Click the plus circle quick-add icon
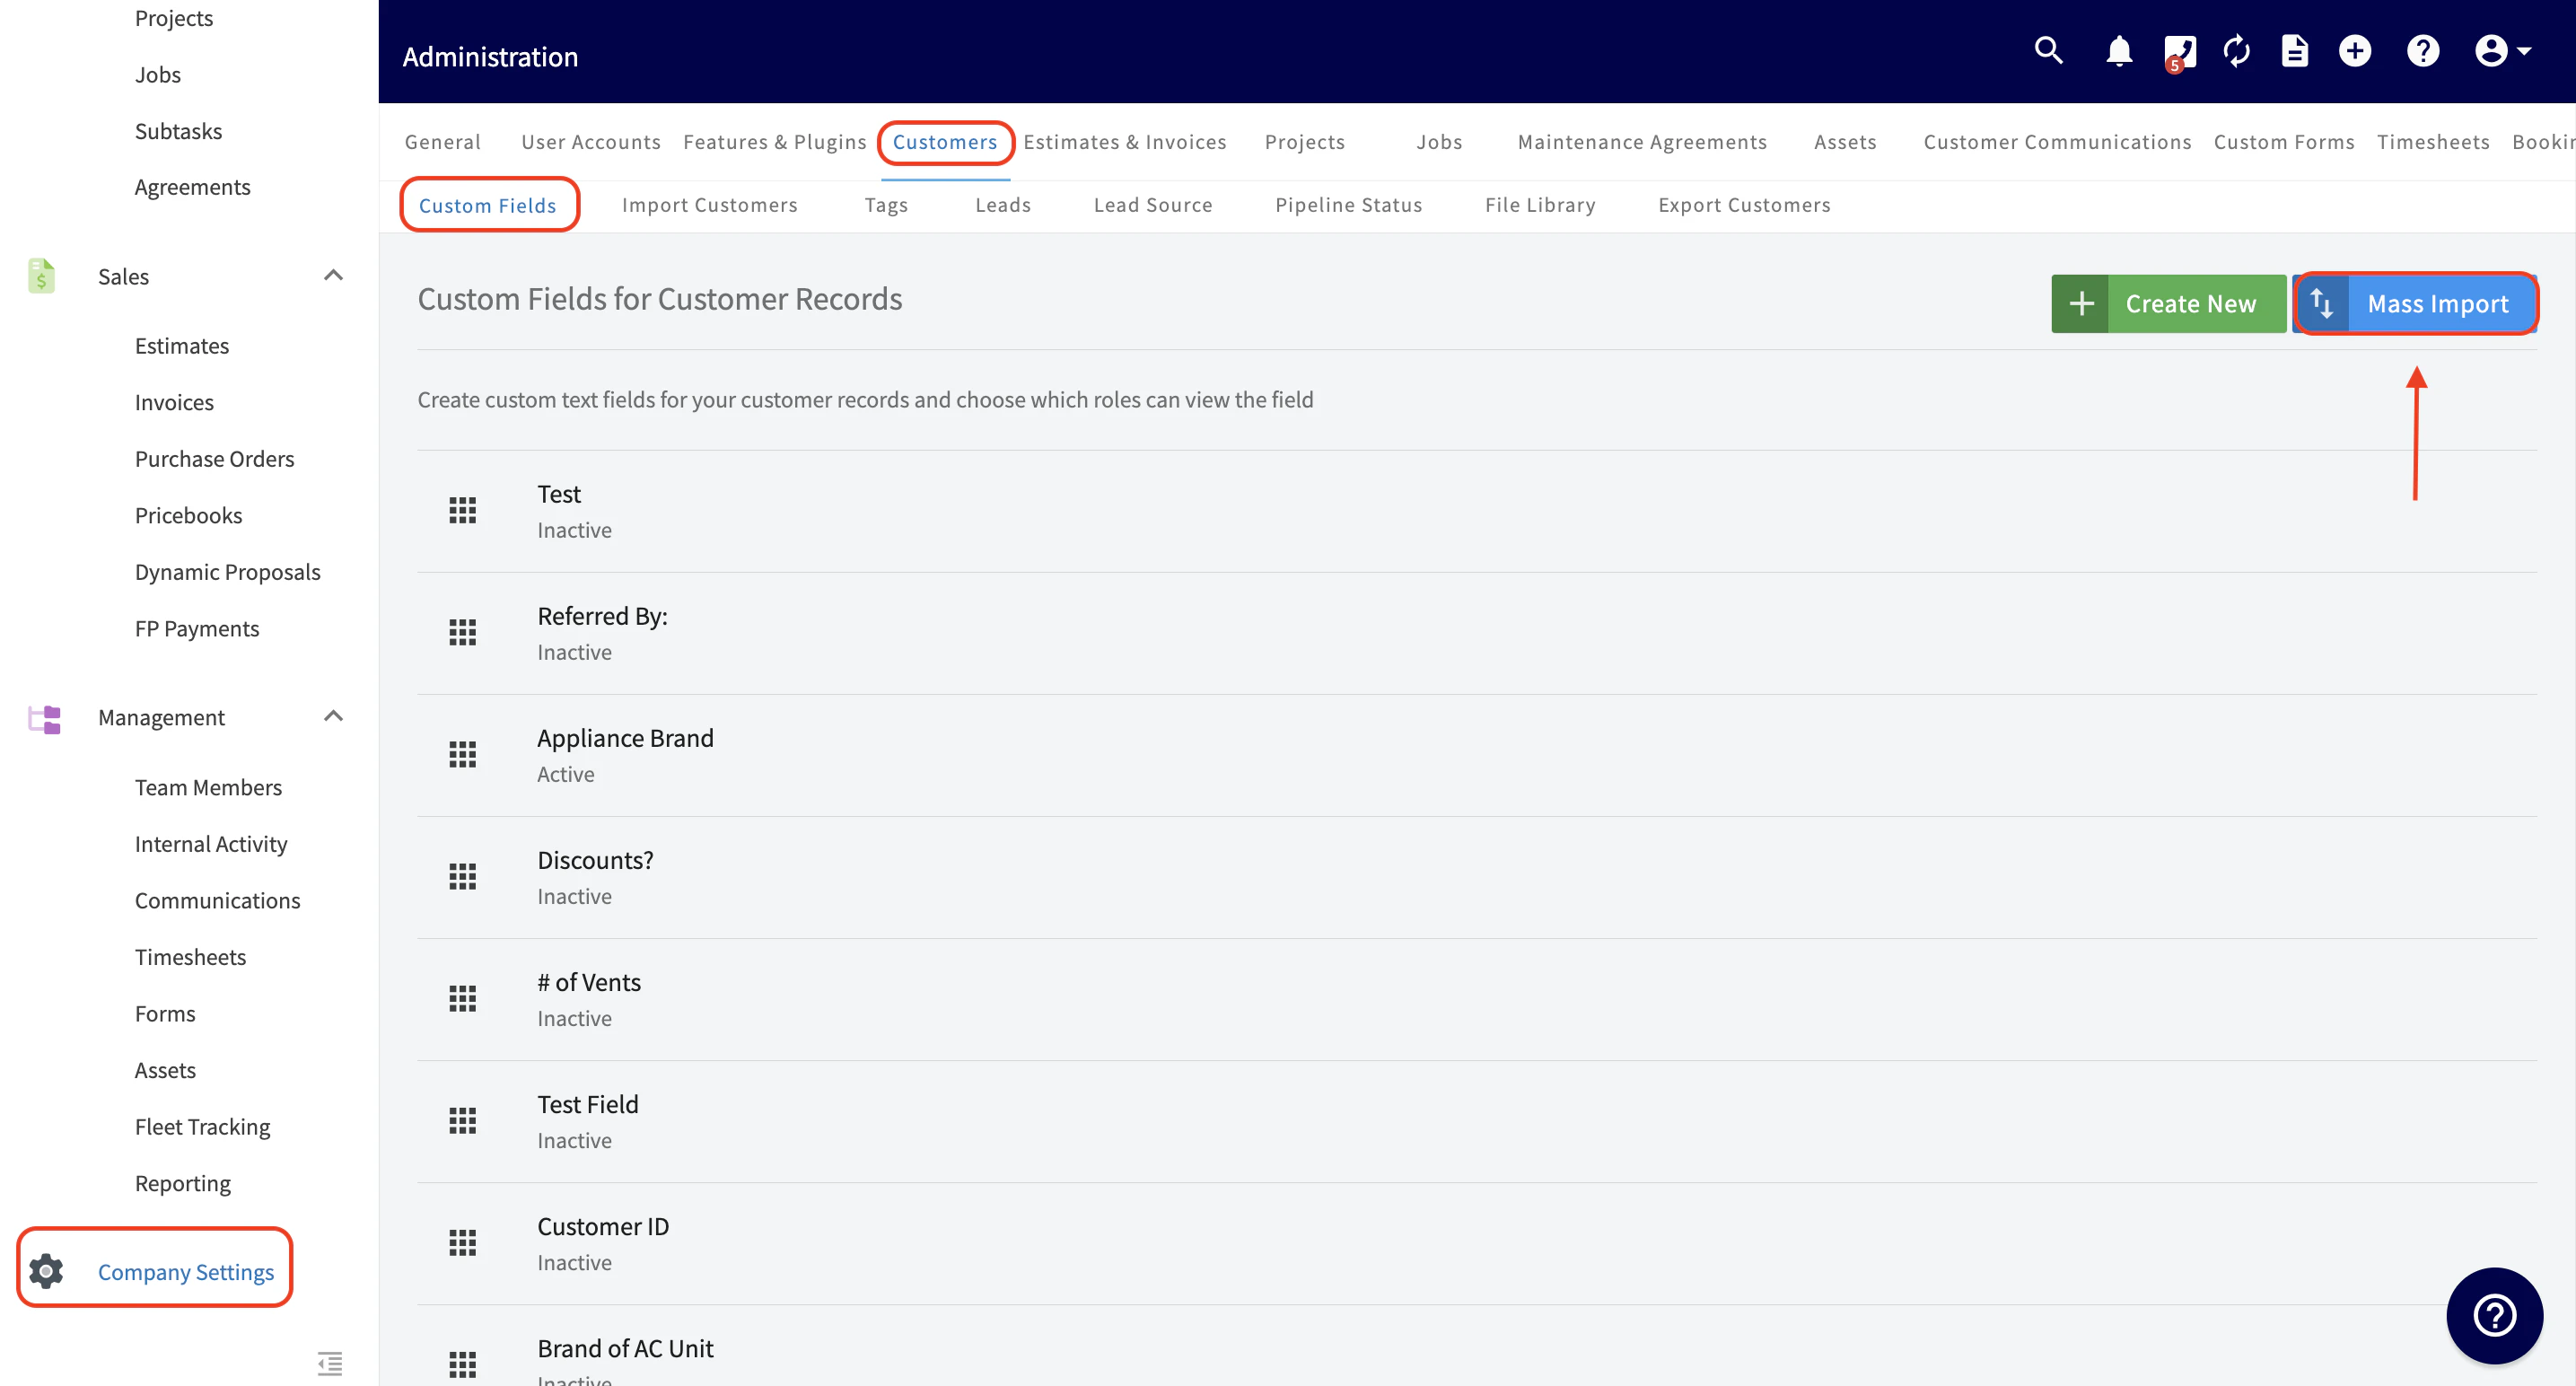Image resolution: width=2576 pixels, height=1386 pixels. click(x=2355, y=51)
